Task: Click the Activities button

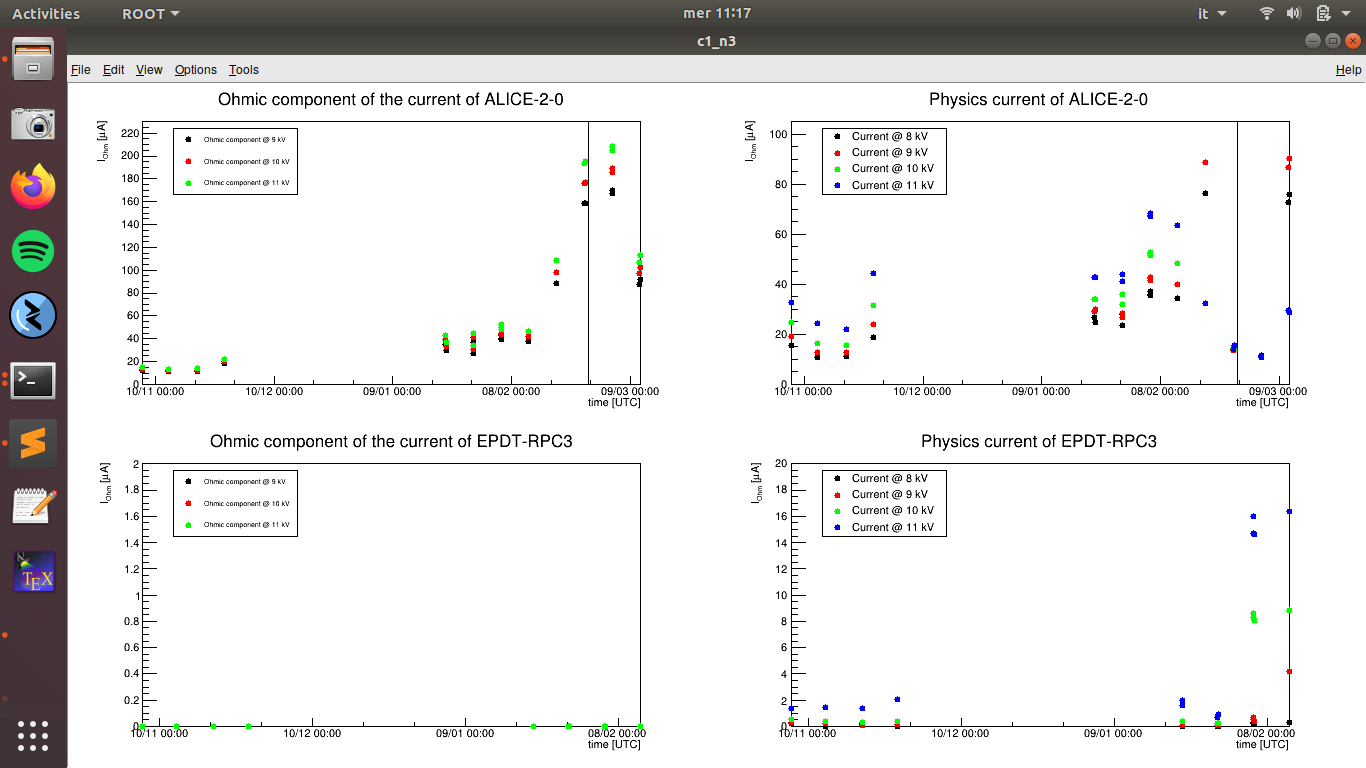Action: click(46, 13)
